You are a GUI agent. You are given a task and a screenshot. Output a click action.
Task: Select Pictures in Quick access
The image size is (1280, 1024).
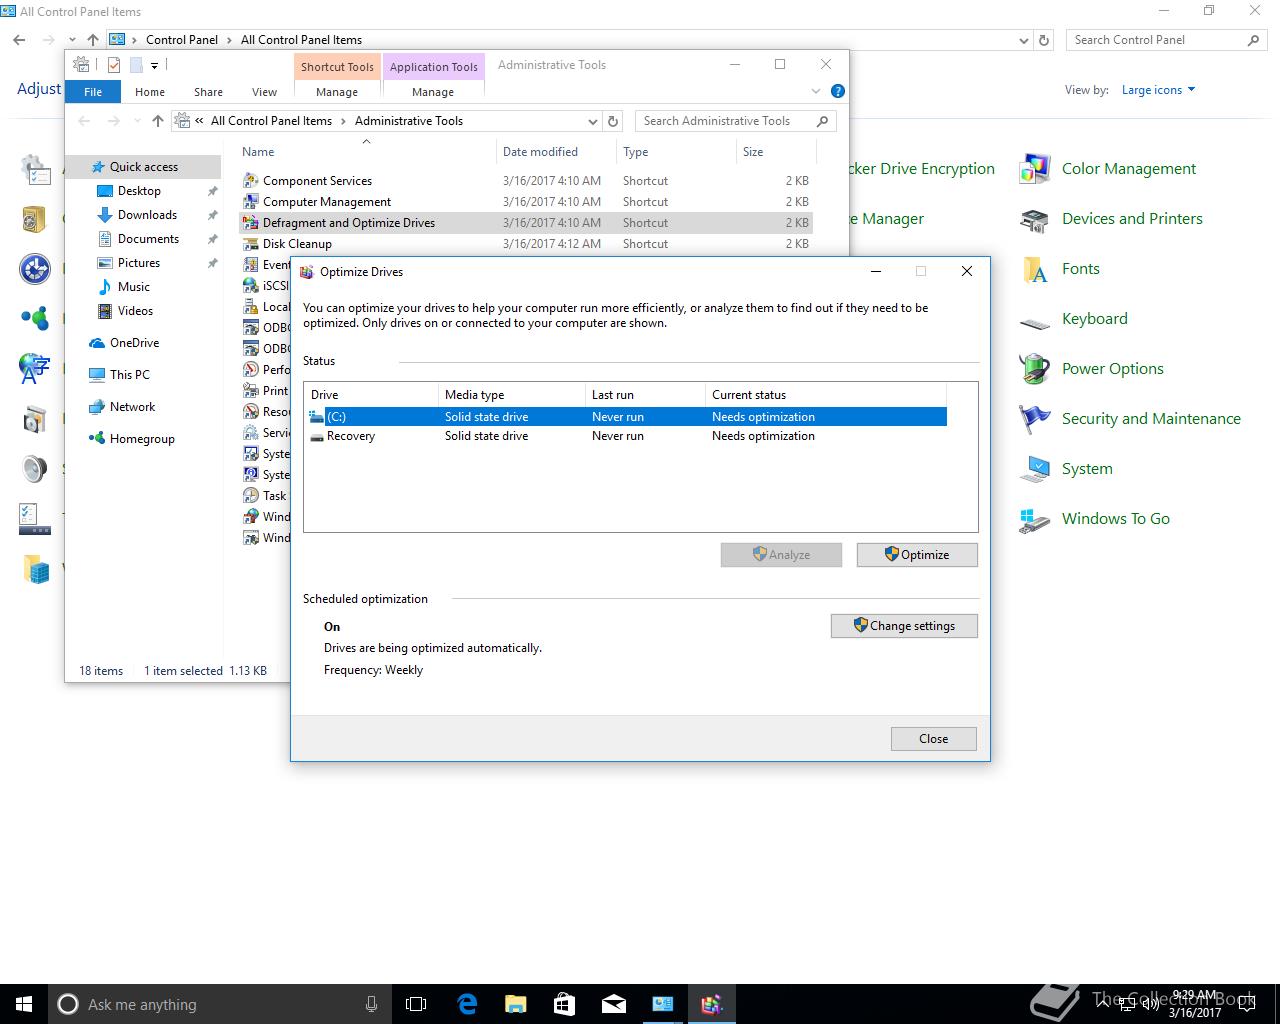[x=139, y=263]
